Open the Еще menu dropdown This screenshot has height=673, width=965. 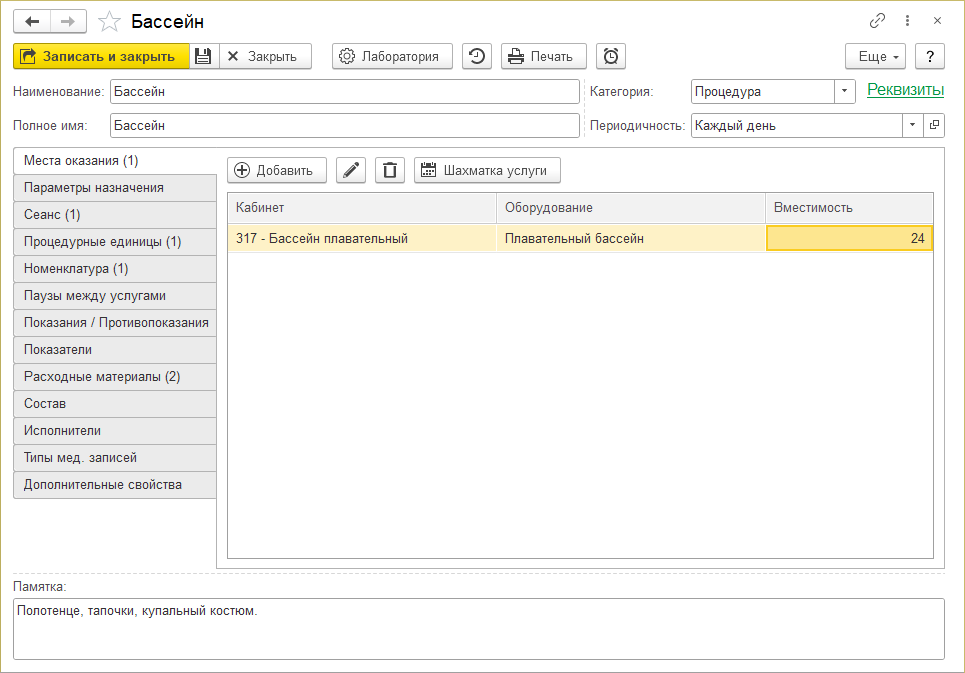[875, 56]
